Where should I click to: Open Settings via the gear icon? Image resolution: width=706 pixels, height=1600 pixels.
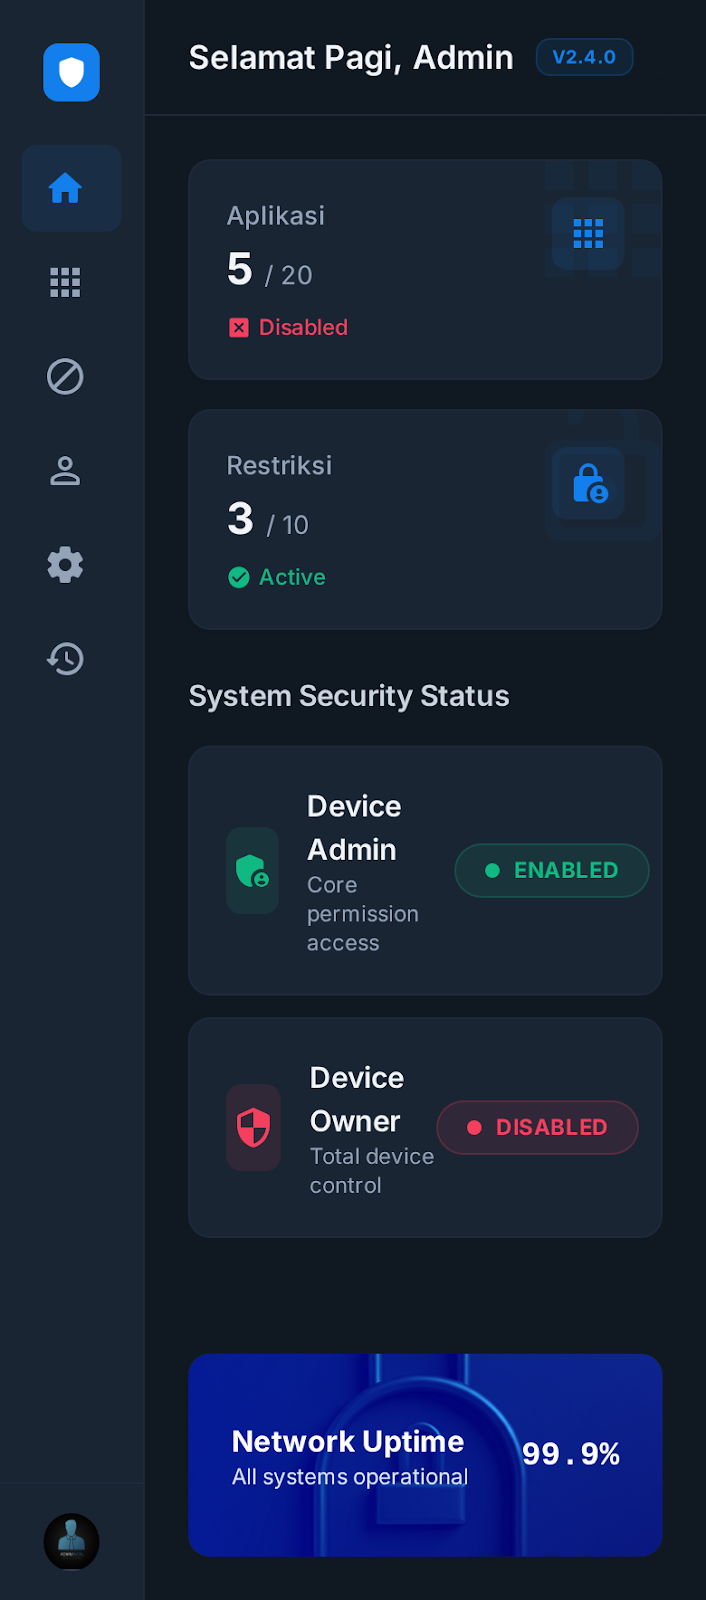click(65, 564)
